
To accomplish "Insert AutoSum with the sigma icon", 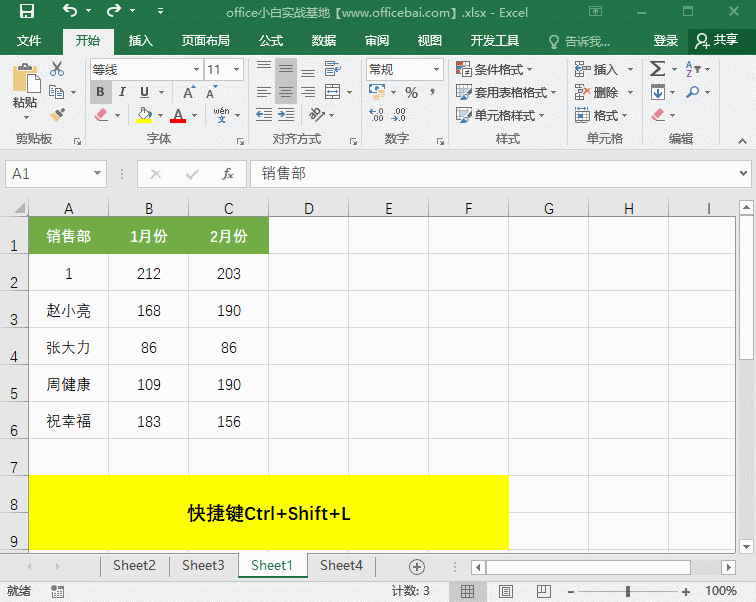I will [x=658, y=69].
